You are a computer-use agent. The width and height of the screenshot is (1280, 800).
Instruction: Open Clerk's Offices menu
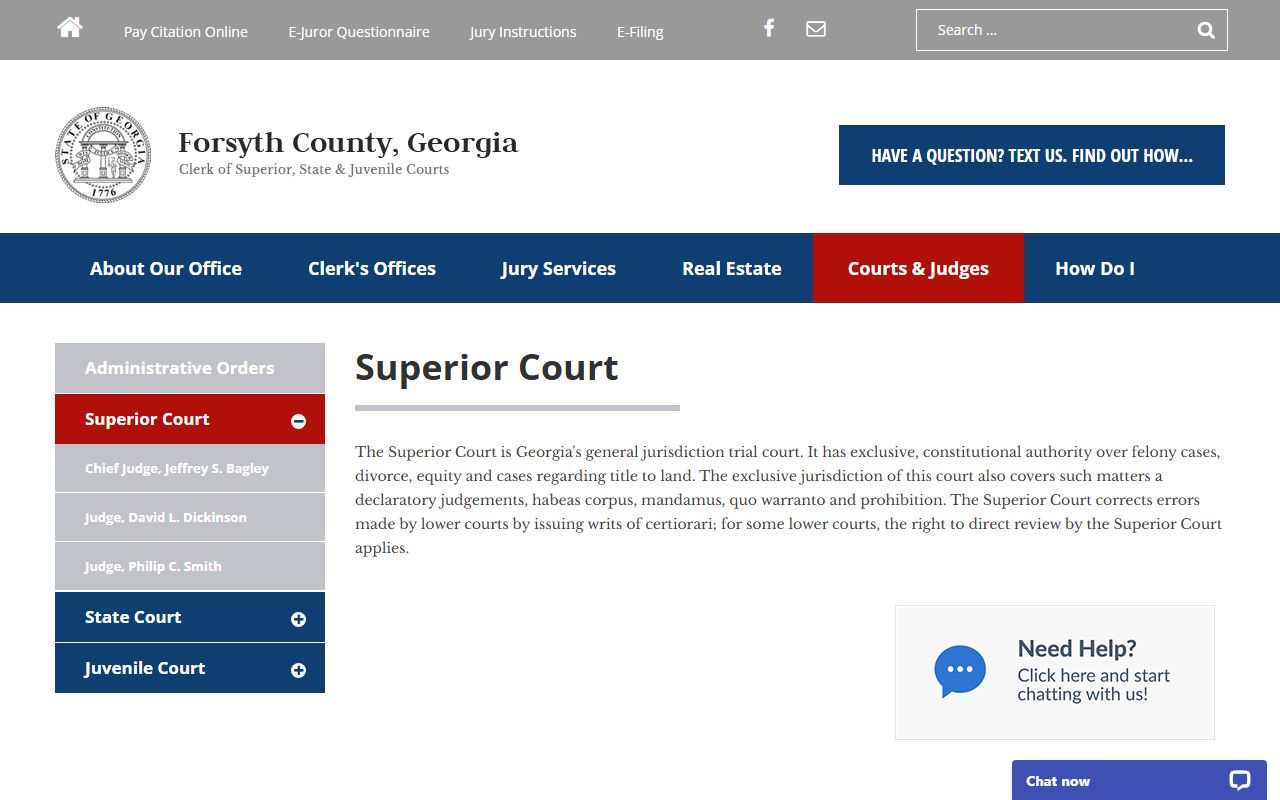[x=372, y=268]
